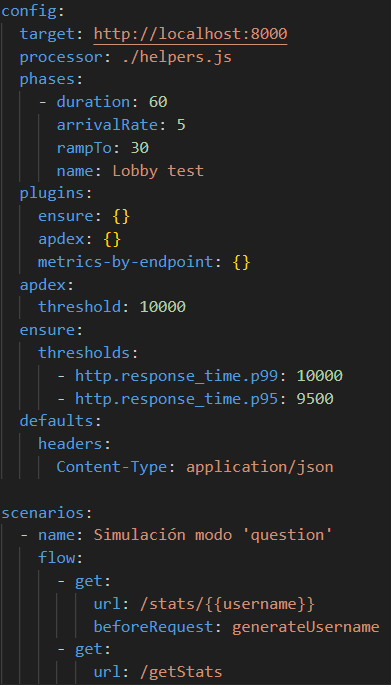The width and height of the screenshot is (391, 685).
Task: Click the 'Content-Type' header key
Action: [112, 467]
